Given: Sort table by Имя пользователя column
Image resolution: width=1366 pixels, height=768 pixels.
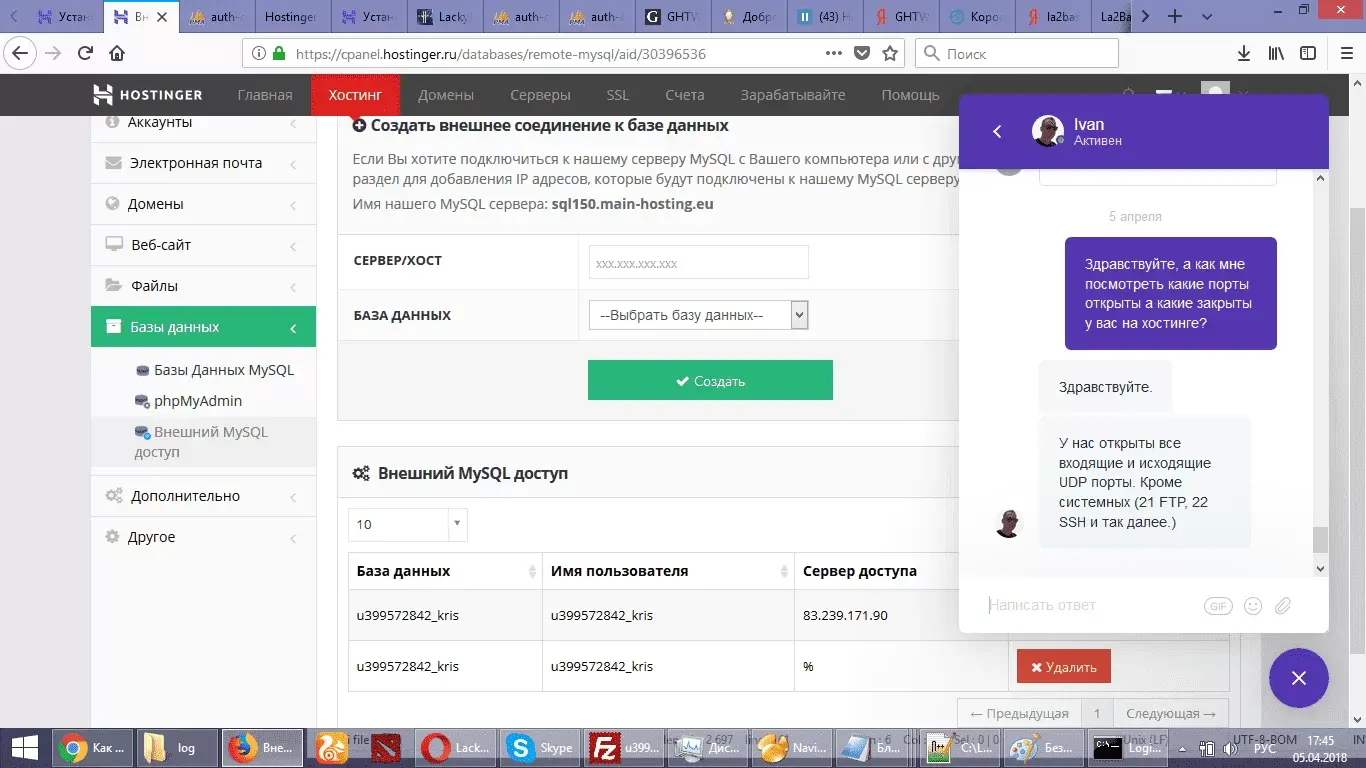Looking at the screenshot, I should [x=668, y=571].
